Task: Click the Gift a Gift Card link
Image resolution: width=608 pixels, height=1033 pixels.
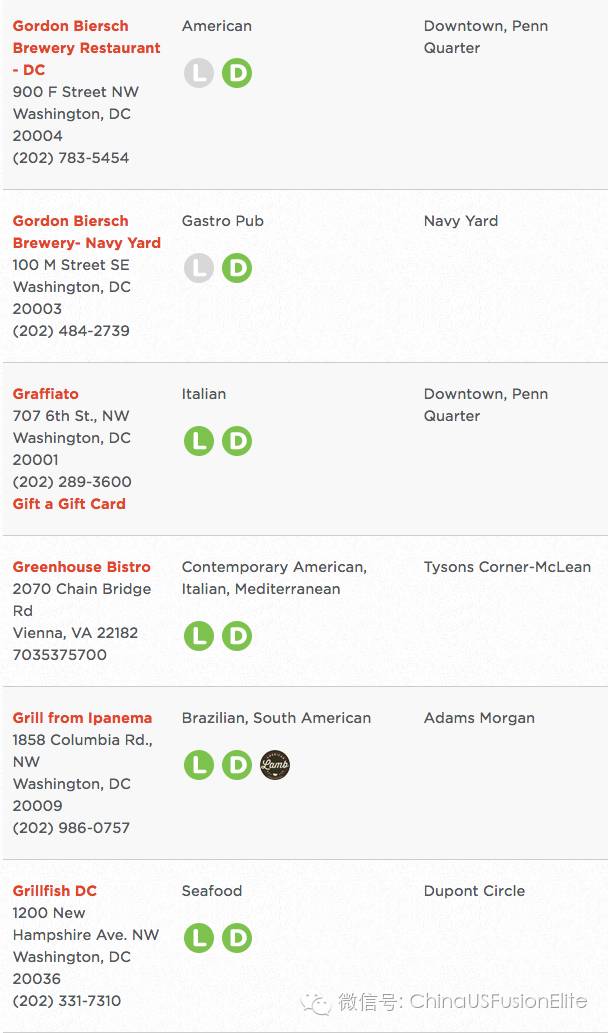Action: pos(69,503)
